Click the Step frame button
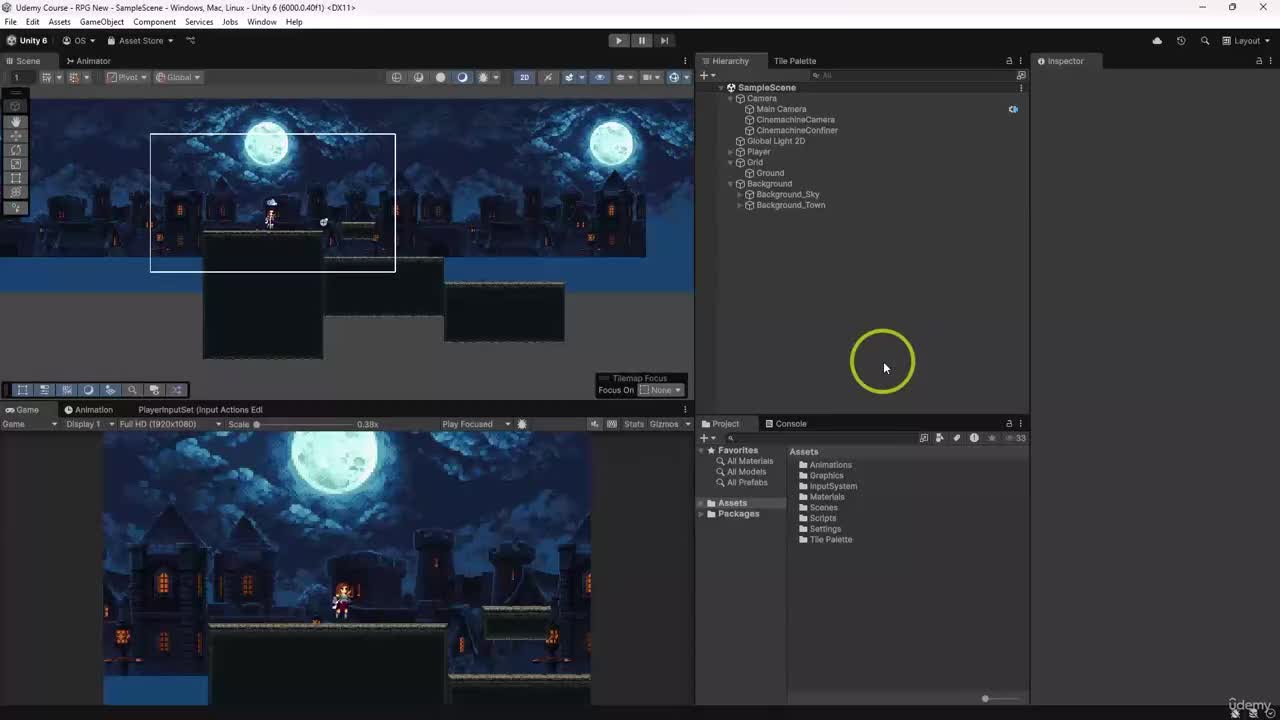This screenshot has width=1280, height=720. click(664, 41)
